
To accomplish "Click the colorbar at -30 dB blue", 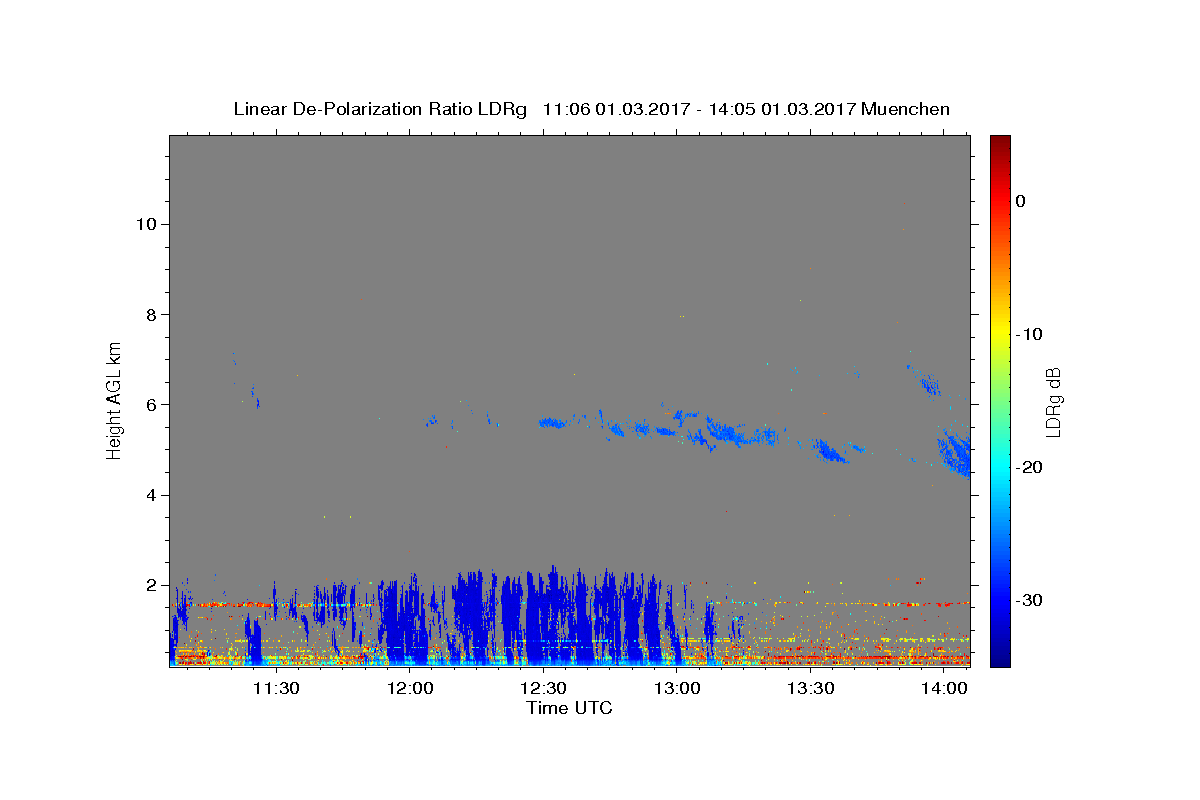I will (1000, 600).
